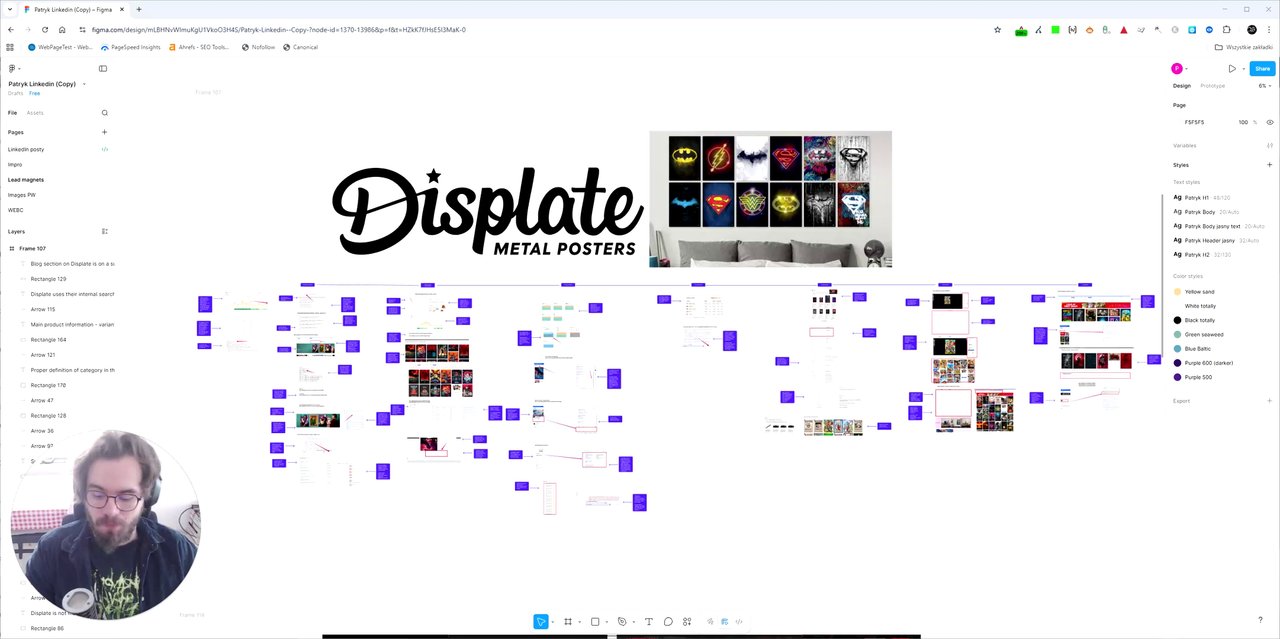Select the Patryk Linkedin (Copy) browser tab
This screenshot has width=1280, height=639.
coord(74,9)
